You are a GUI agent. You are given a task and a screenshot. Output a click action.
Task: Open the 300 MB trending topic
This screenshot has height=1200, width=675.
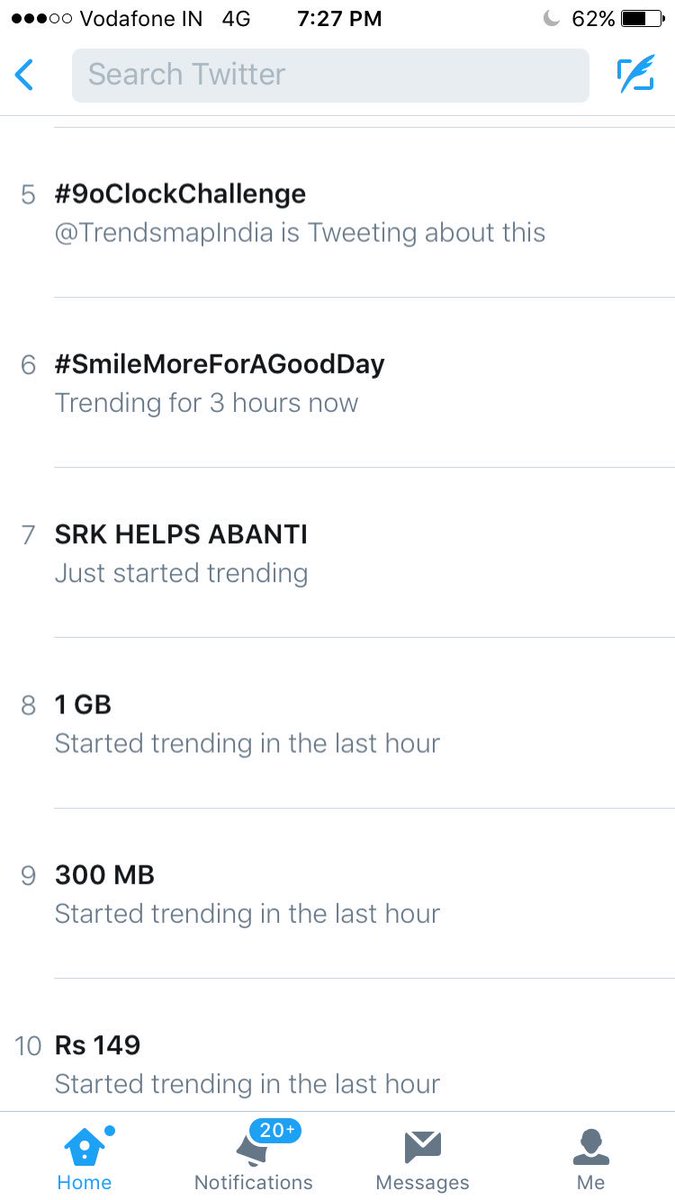337,893
